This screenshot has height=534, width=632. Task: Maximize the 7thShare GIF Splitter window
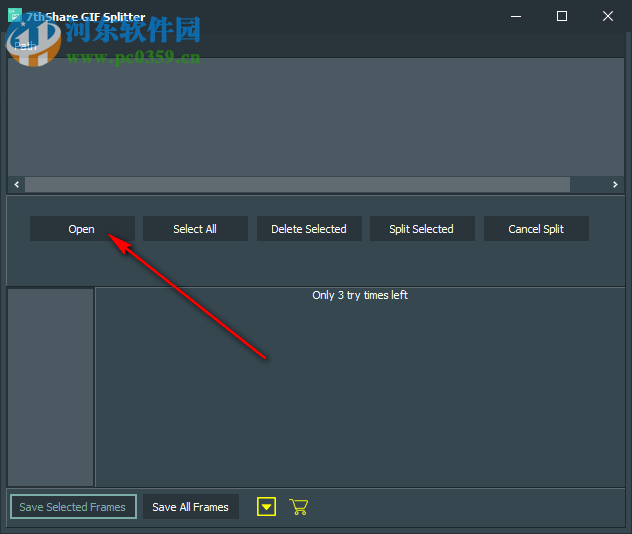[x=562, y=16]
